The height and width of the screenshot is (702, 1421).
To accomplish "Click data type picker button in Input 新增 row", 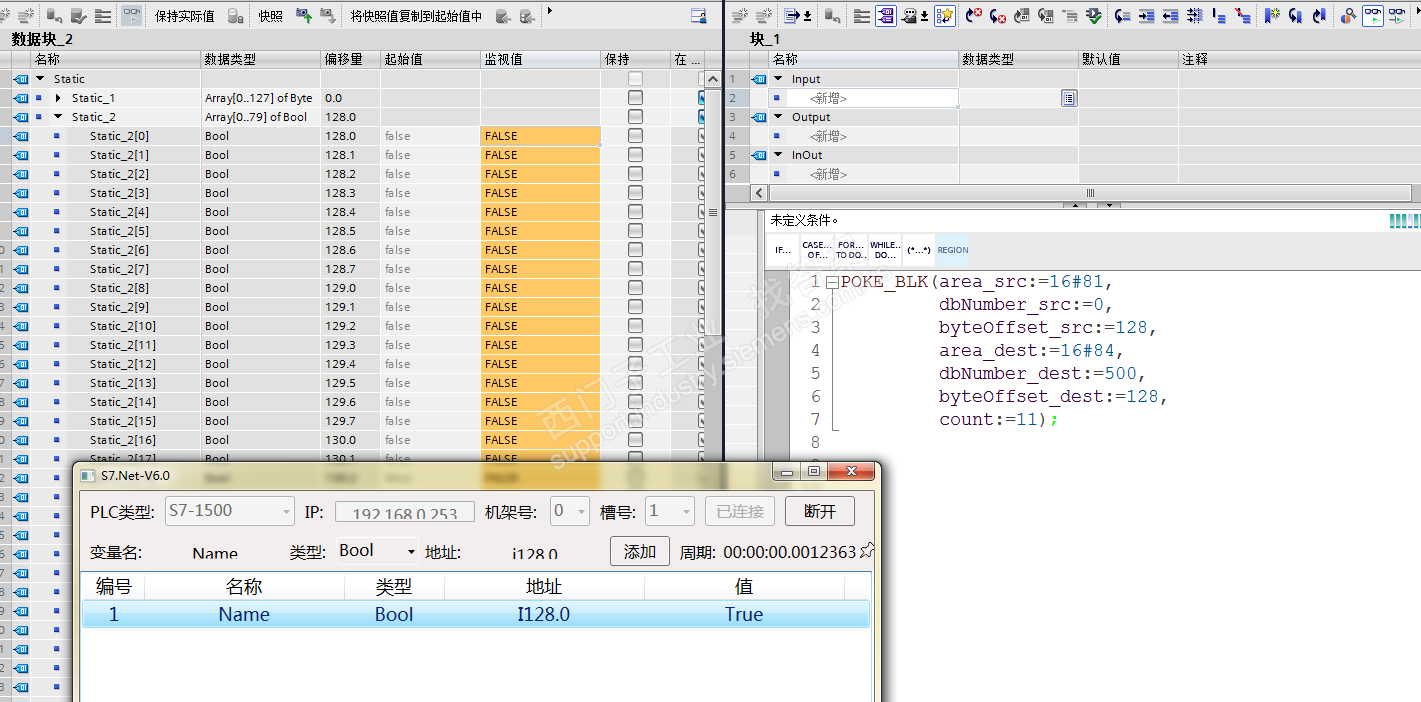I will [x=1069, y=98].
